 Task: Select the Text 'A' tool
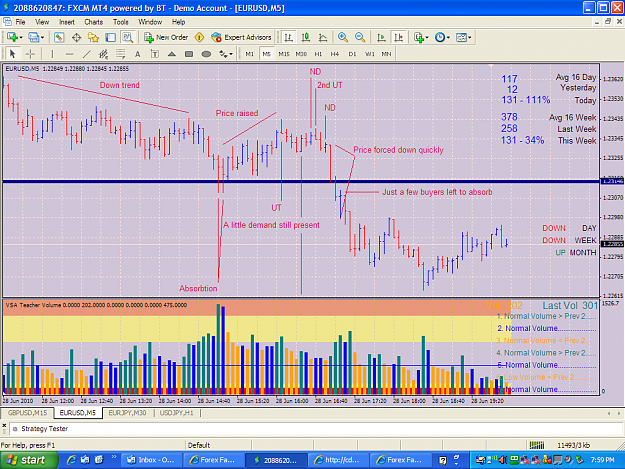138,54
